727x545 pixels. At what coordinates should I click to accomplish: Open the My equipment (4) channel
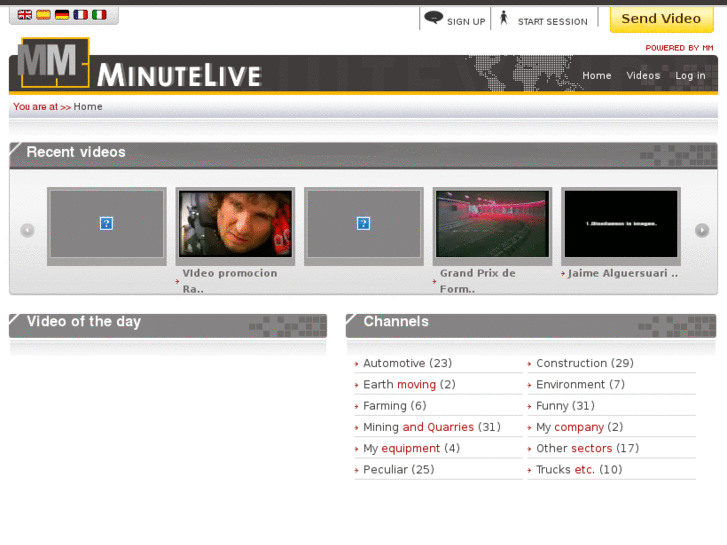(x=411, y=449)
